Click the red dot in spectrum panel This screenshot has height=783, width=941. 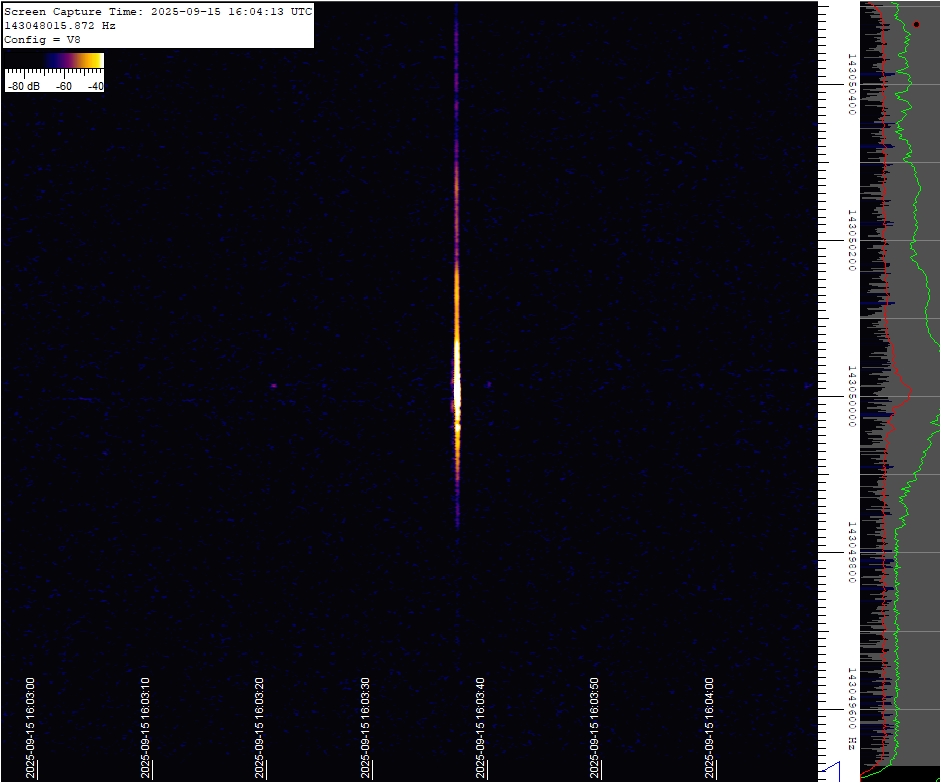pos(916,25)
